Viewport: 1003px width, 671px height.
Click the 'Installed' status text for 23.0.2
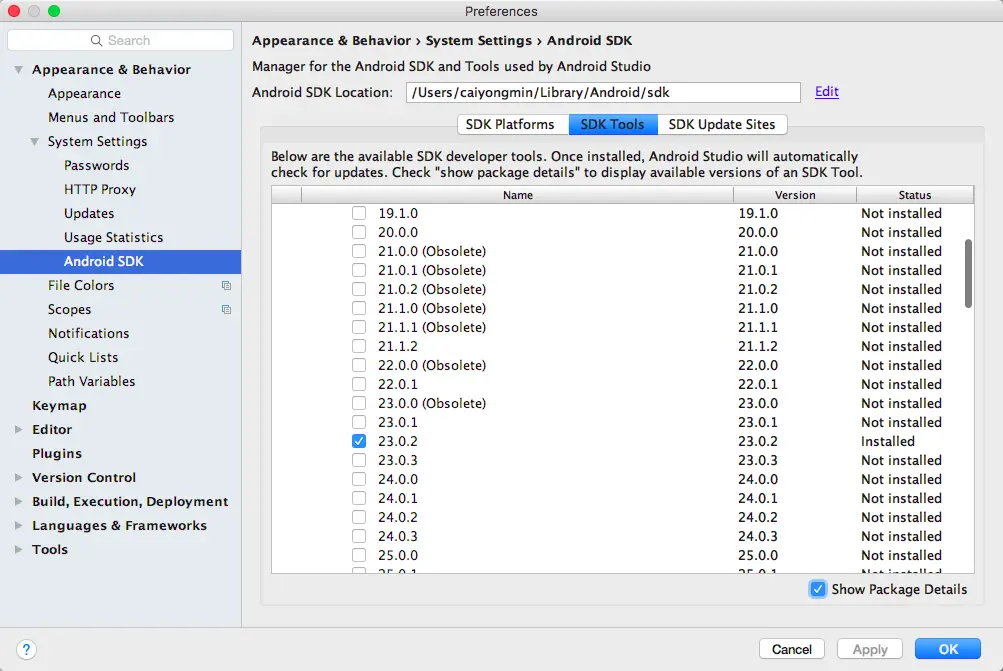point(888,441)
